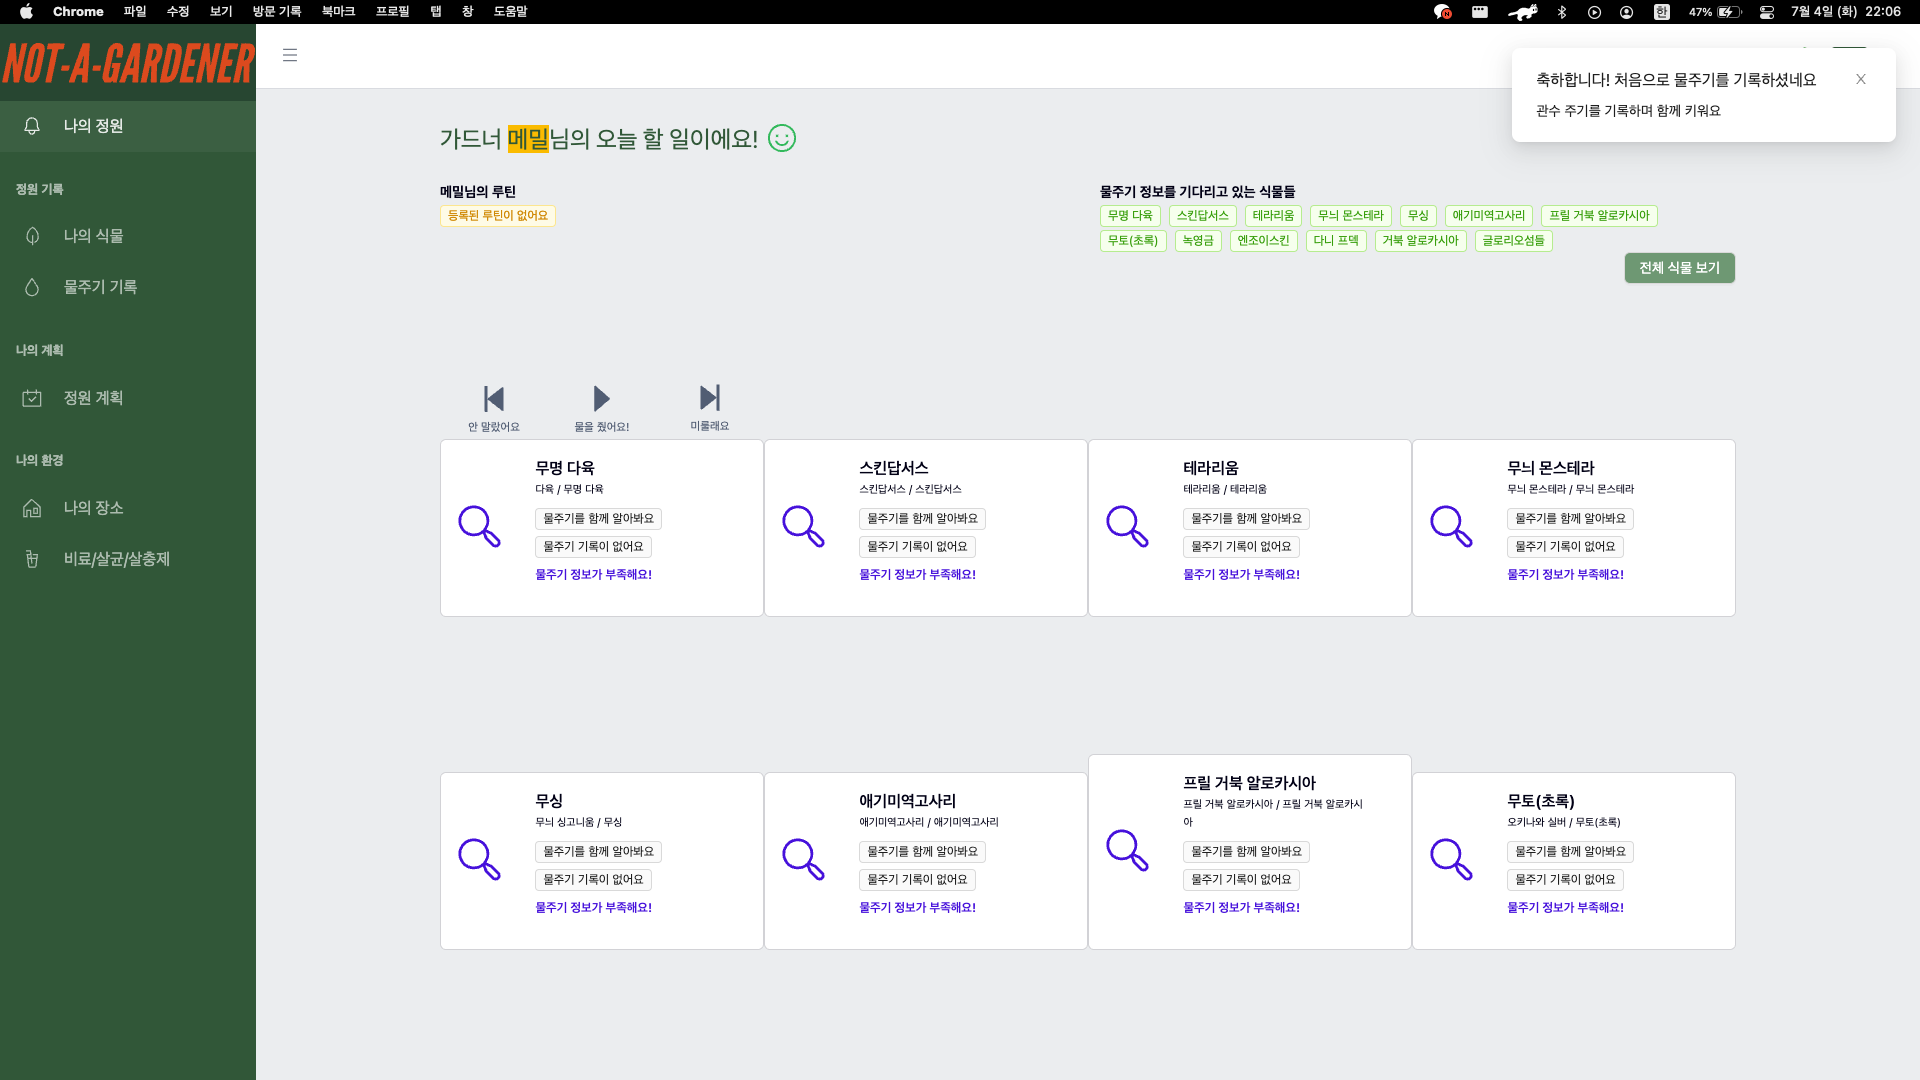The height and width of the screenshot is (1080, 1920).
Task: Open Control Center in menu bar
Action: pos(1767,12)
